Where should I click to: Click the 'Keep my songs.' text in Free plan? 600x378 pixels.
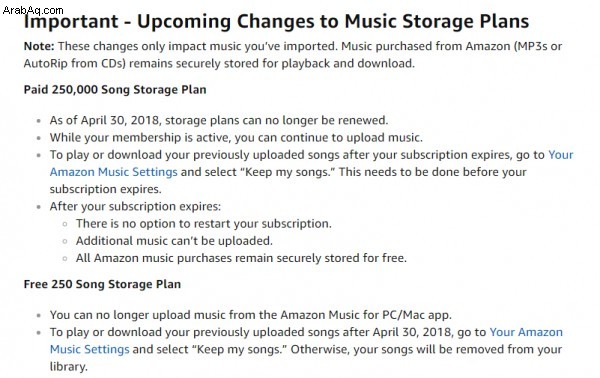point(240,349)
